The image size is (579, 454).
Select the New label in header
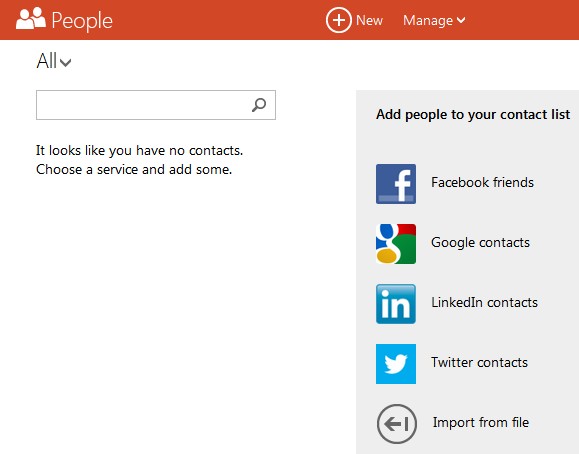point(369,20)
